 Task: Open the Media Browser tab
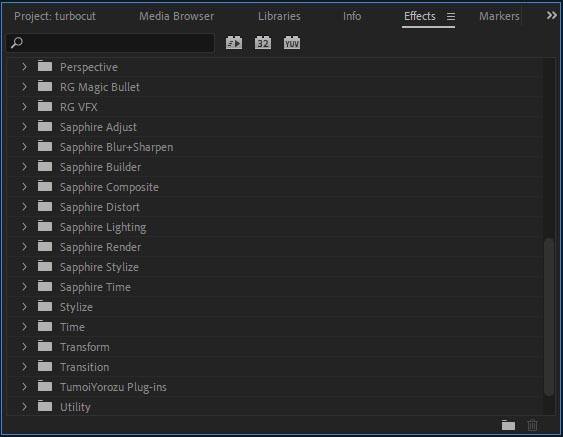pyautogui.click(x=176, y=16)
